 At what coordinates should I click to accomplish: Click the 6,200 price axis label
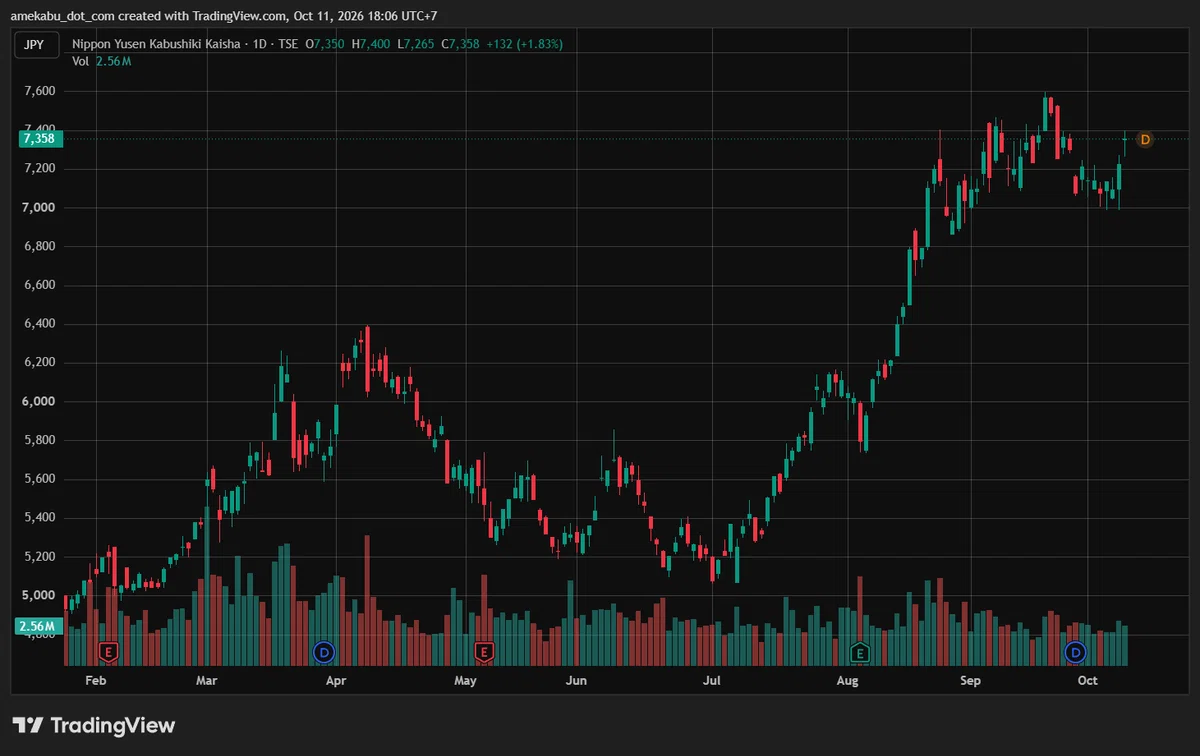pyautogui.click(x=39, y=363)
